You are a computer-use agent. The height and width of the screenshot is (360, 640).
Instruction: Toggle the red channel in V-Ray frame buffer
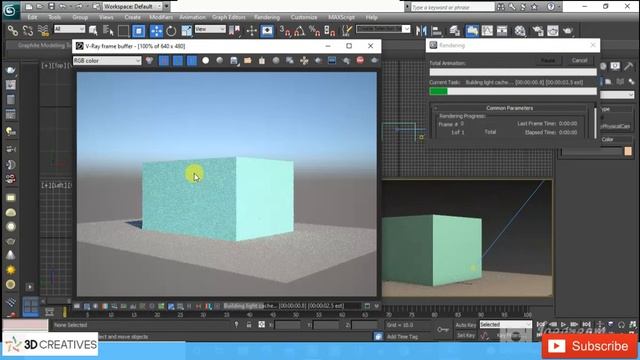click(x=164, y=60)
